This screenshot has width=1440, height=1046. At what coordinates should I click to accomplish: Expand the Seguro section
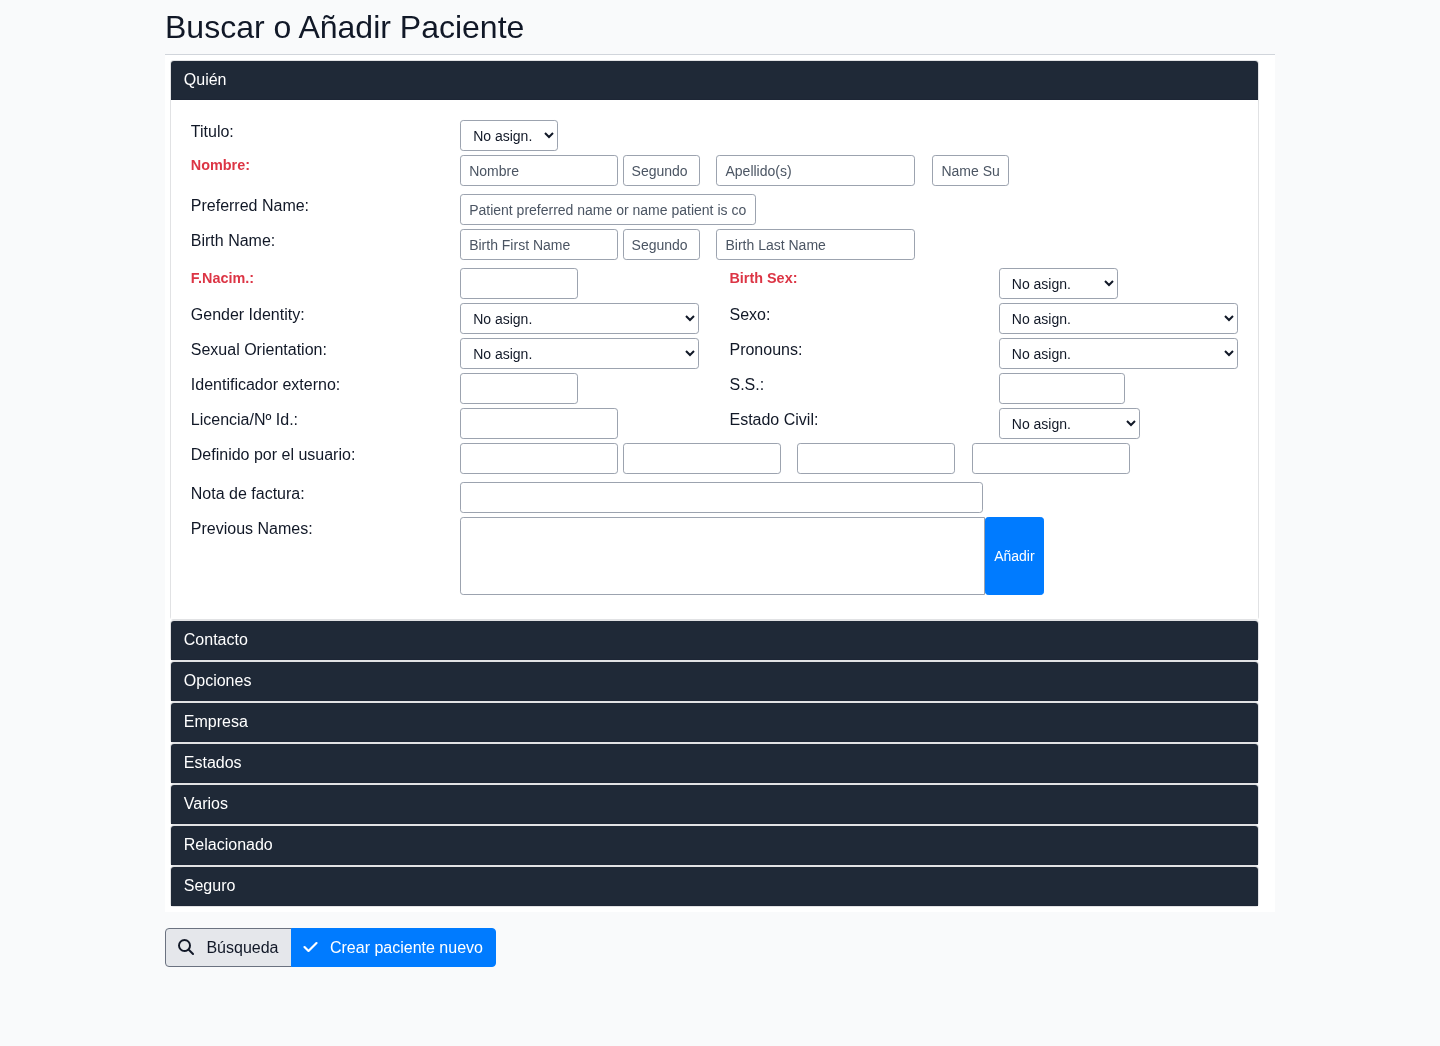[x=714, y=886]
